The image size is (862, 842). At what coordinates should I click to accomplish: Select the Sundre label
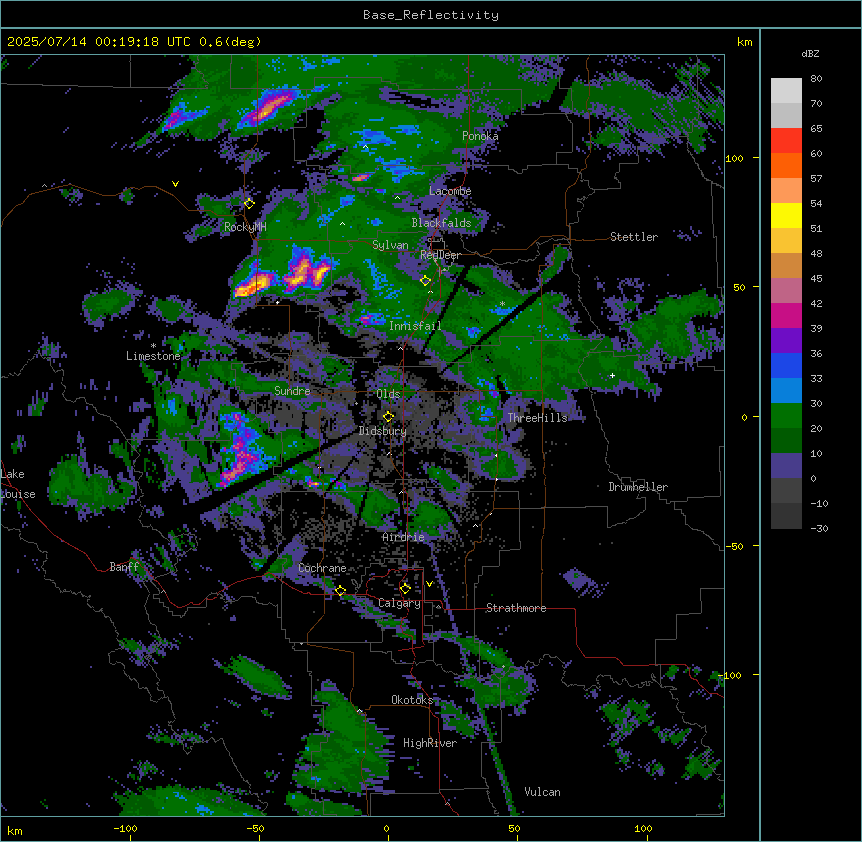292,391
